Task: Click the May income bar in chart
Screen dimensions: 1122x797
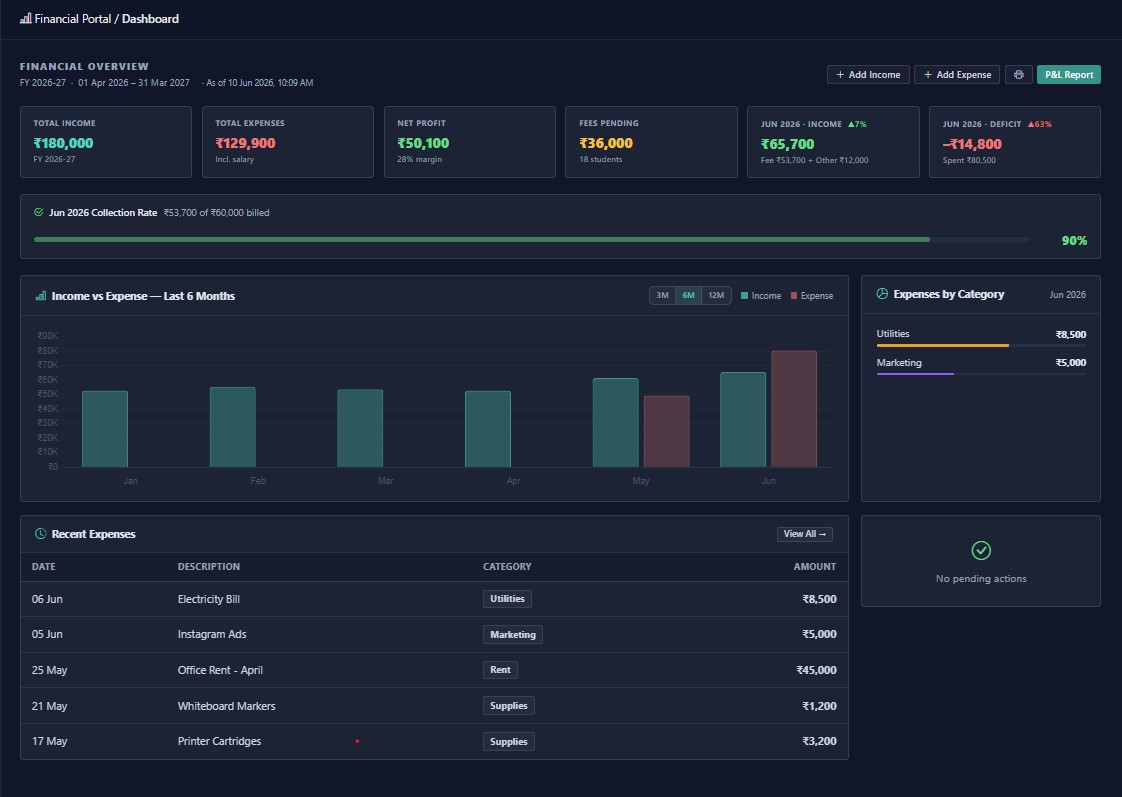Action: tap(615, 423)
